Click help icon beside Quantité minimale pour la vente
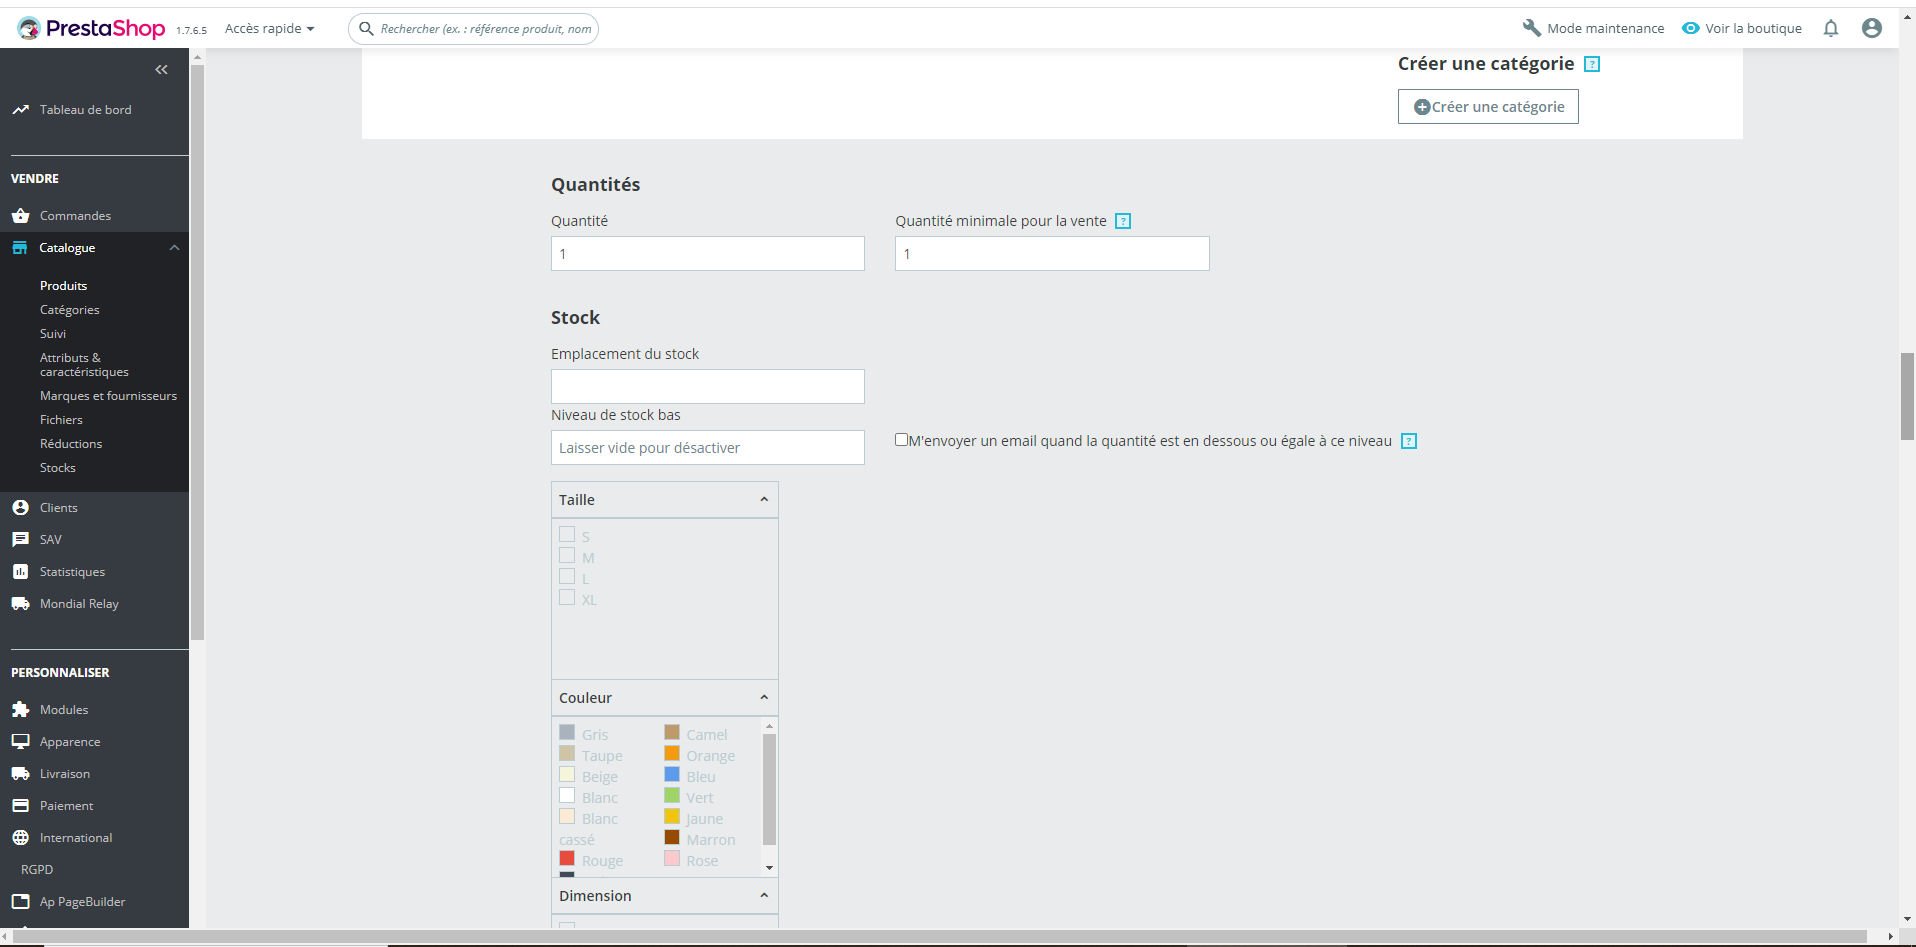The image size is (1916, 947). tap(1123, 221)
